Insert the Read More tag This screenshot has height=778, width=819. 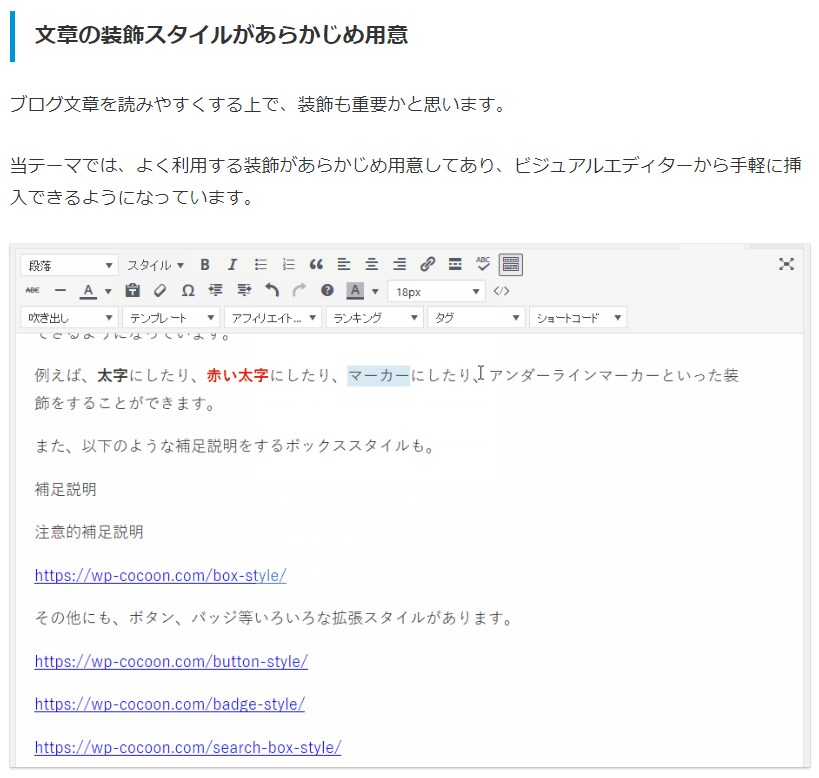(x=455, y=265)
